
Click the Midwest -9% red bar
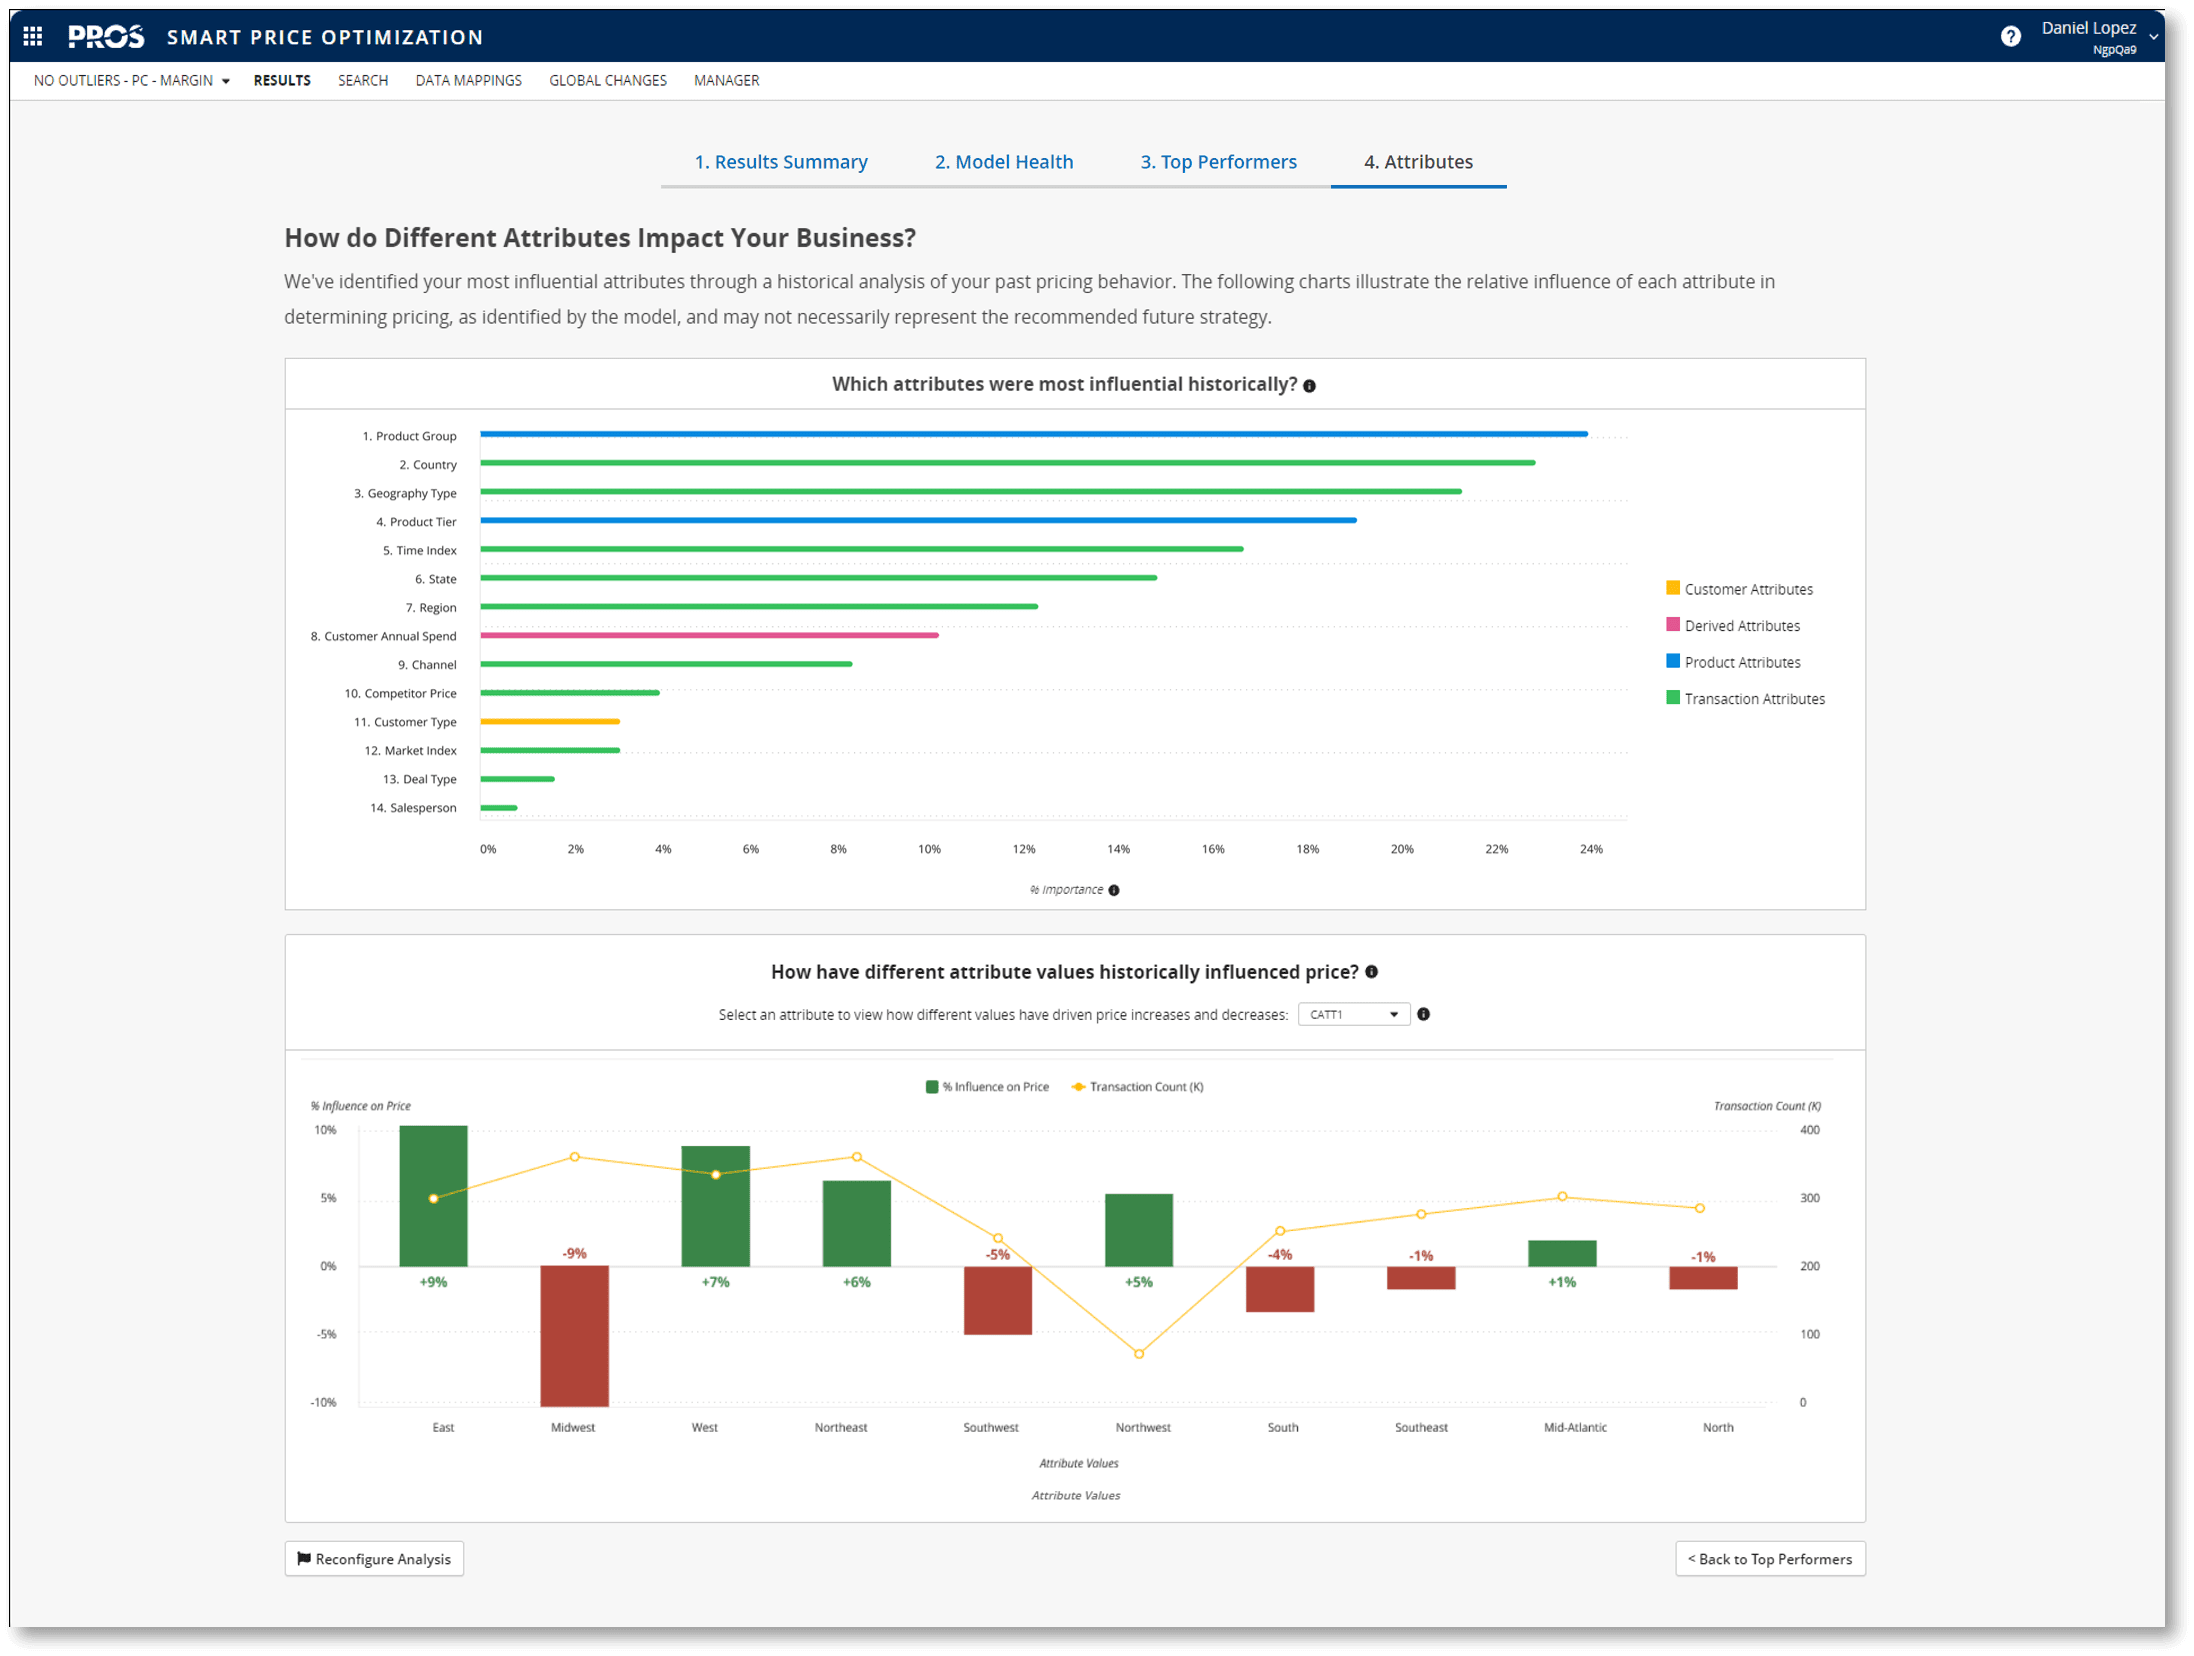click(574, 1335)
